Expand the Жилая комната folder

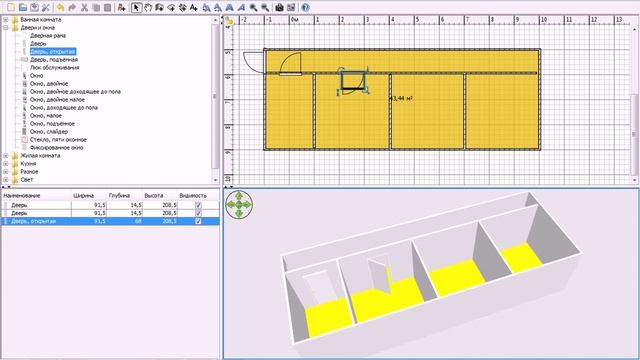[6, 156]
